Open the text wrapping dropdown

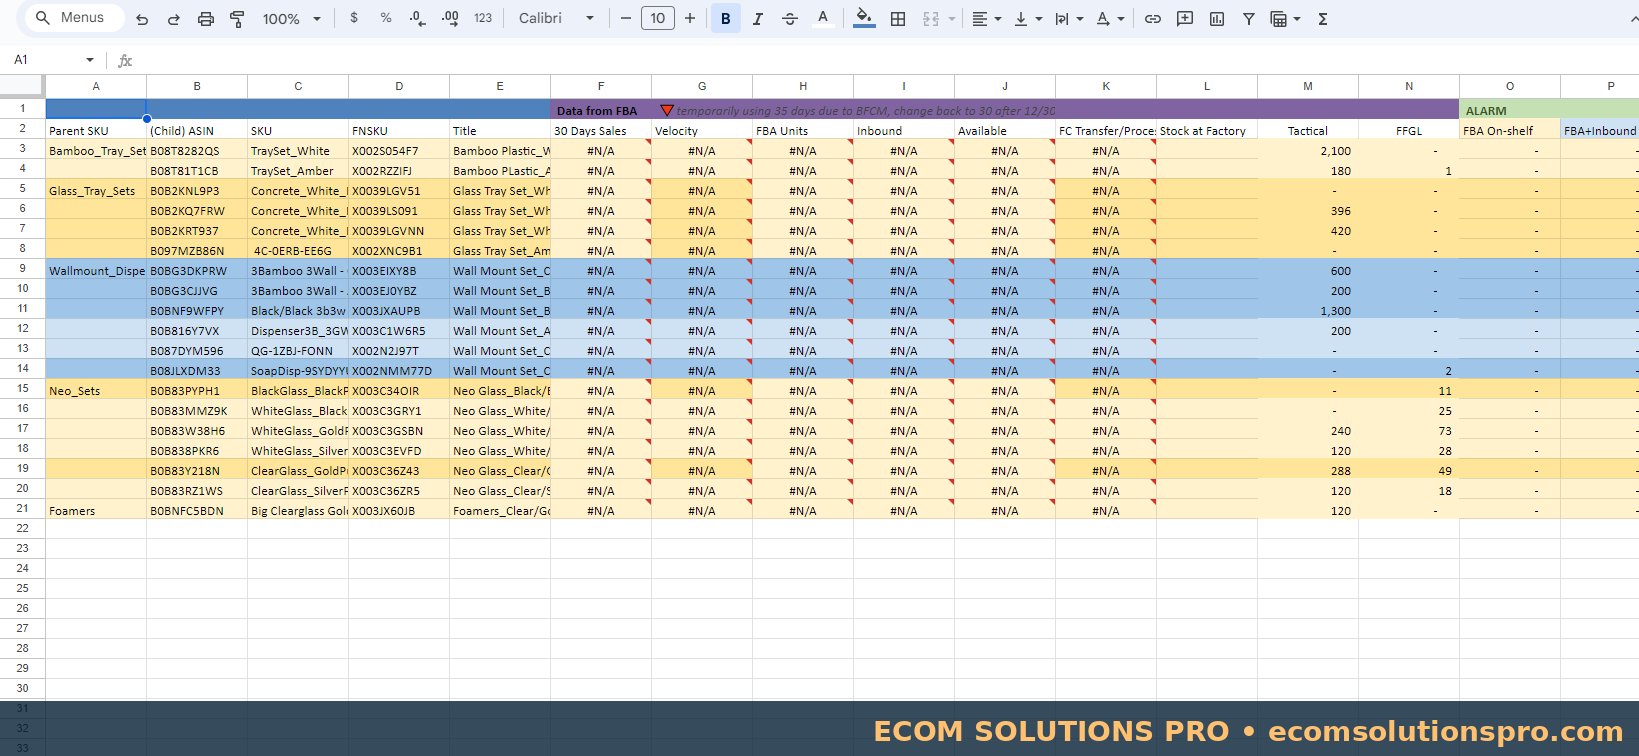click(x=1069, y=19)
